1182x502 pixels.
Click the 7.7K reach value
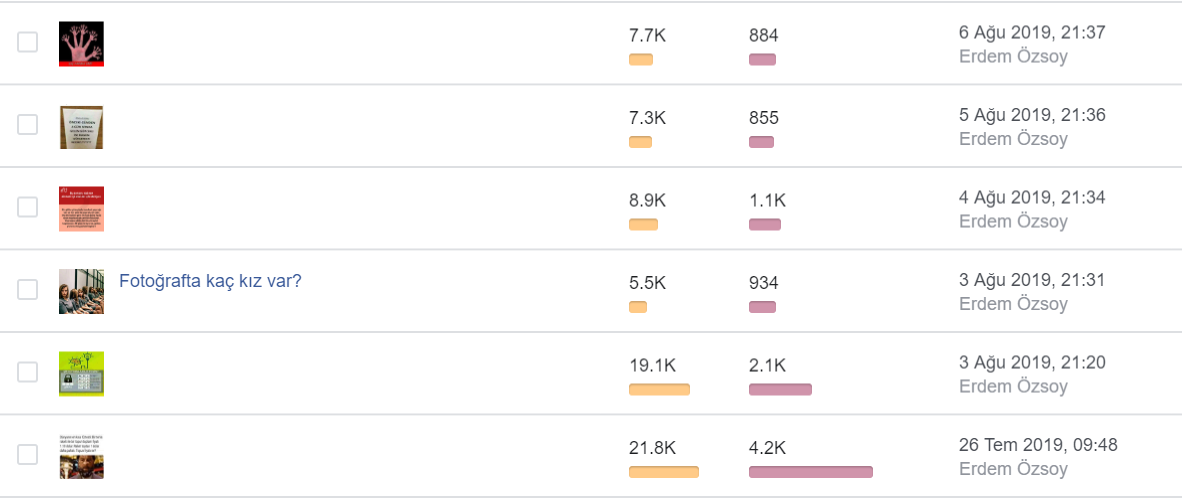[648, 35]
